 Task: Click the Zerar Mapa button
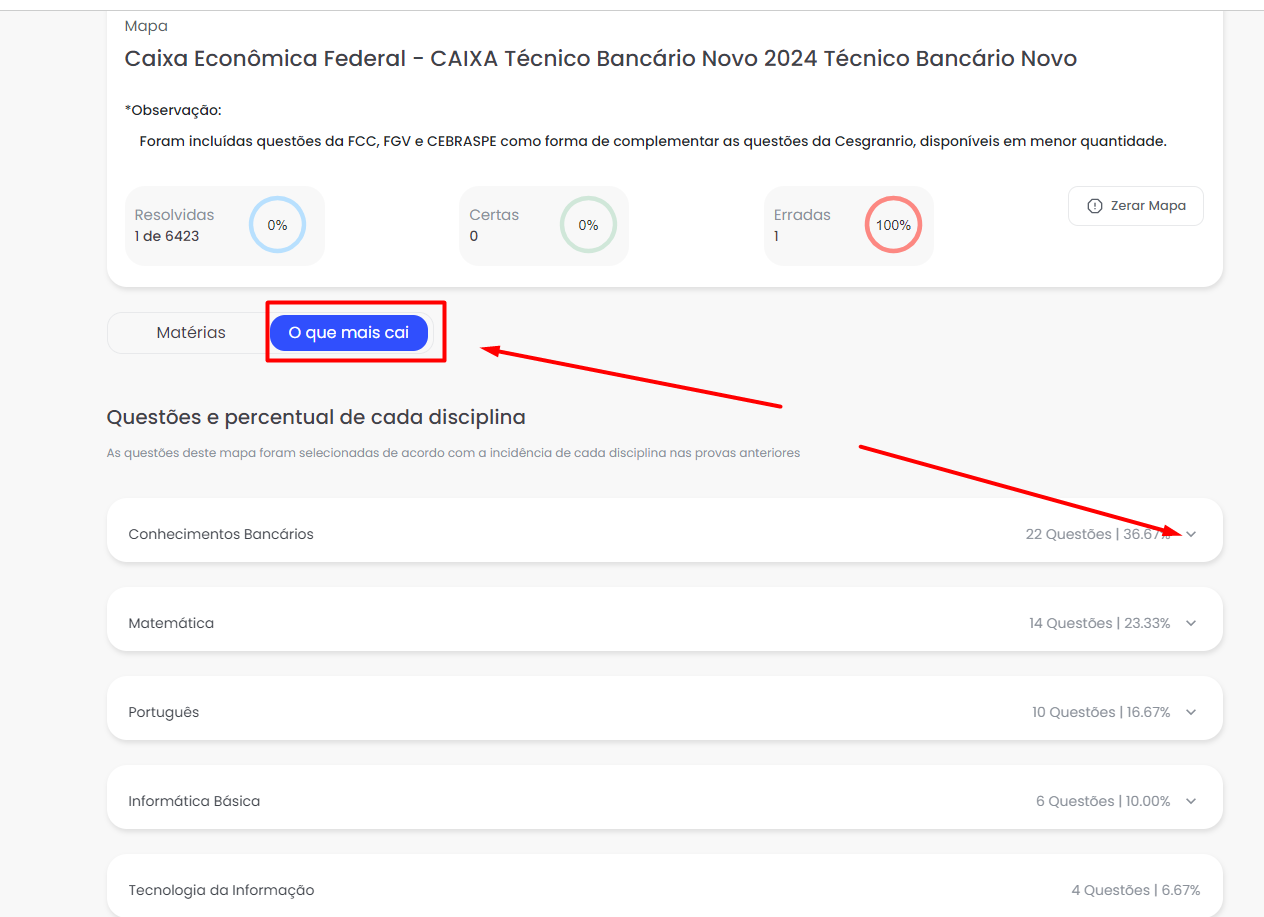tap(1135, 206)
